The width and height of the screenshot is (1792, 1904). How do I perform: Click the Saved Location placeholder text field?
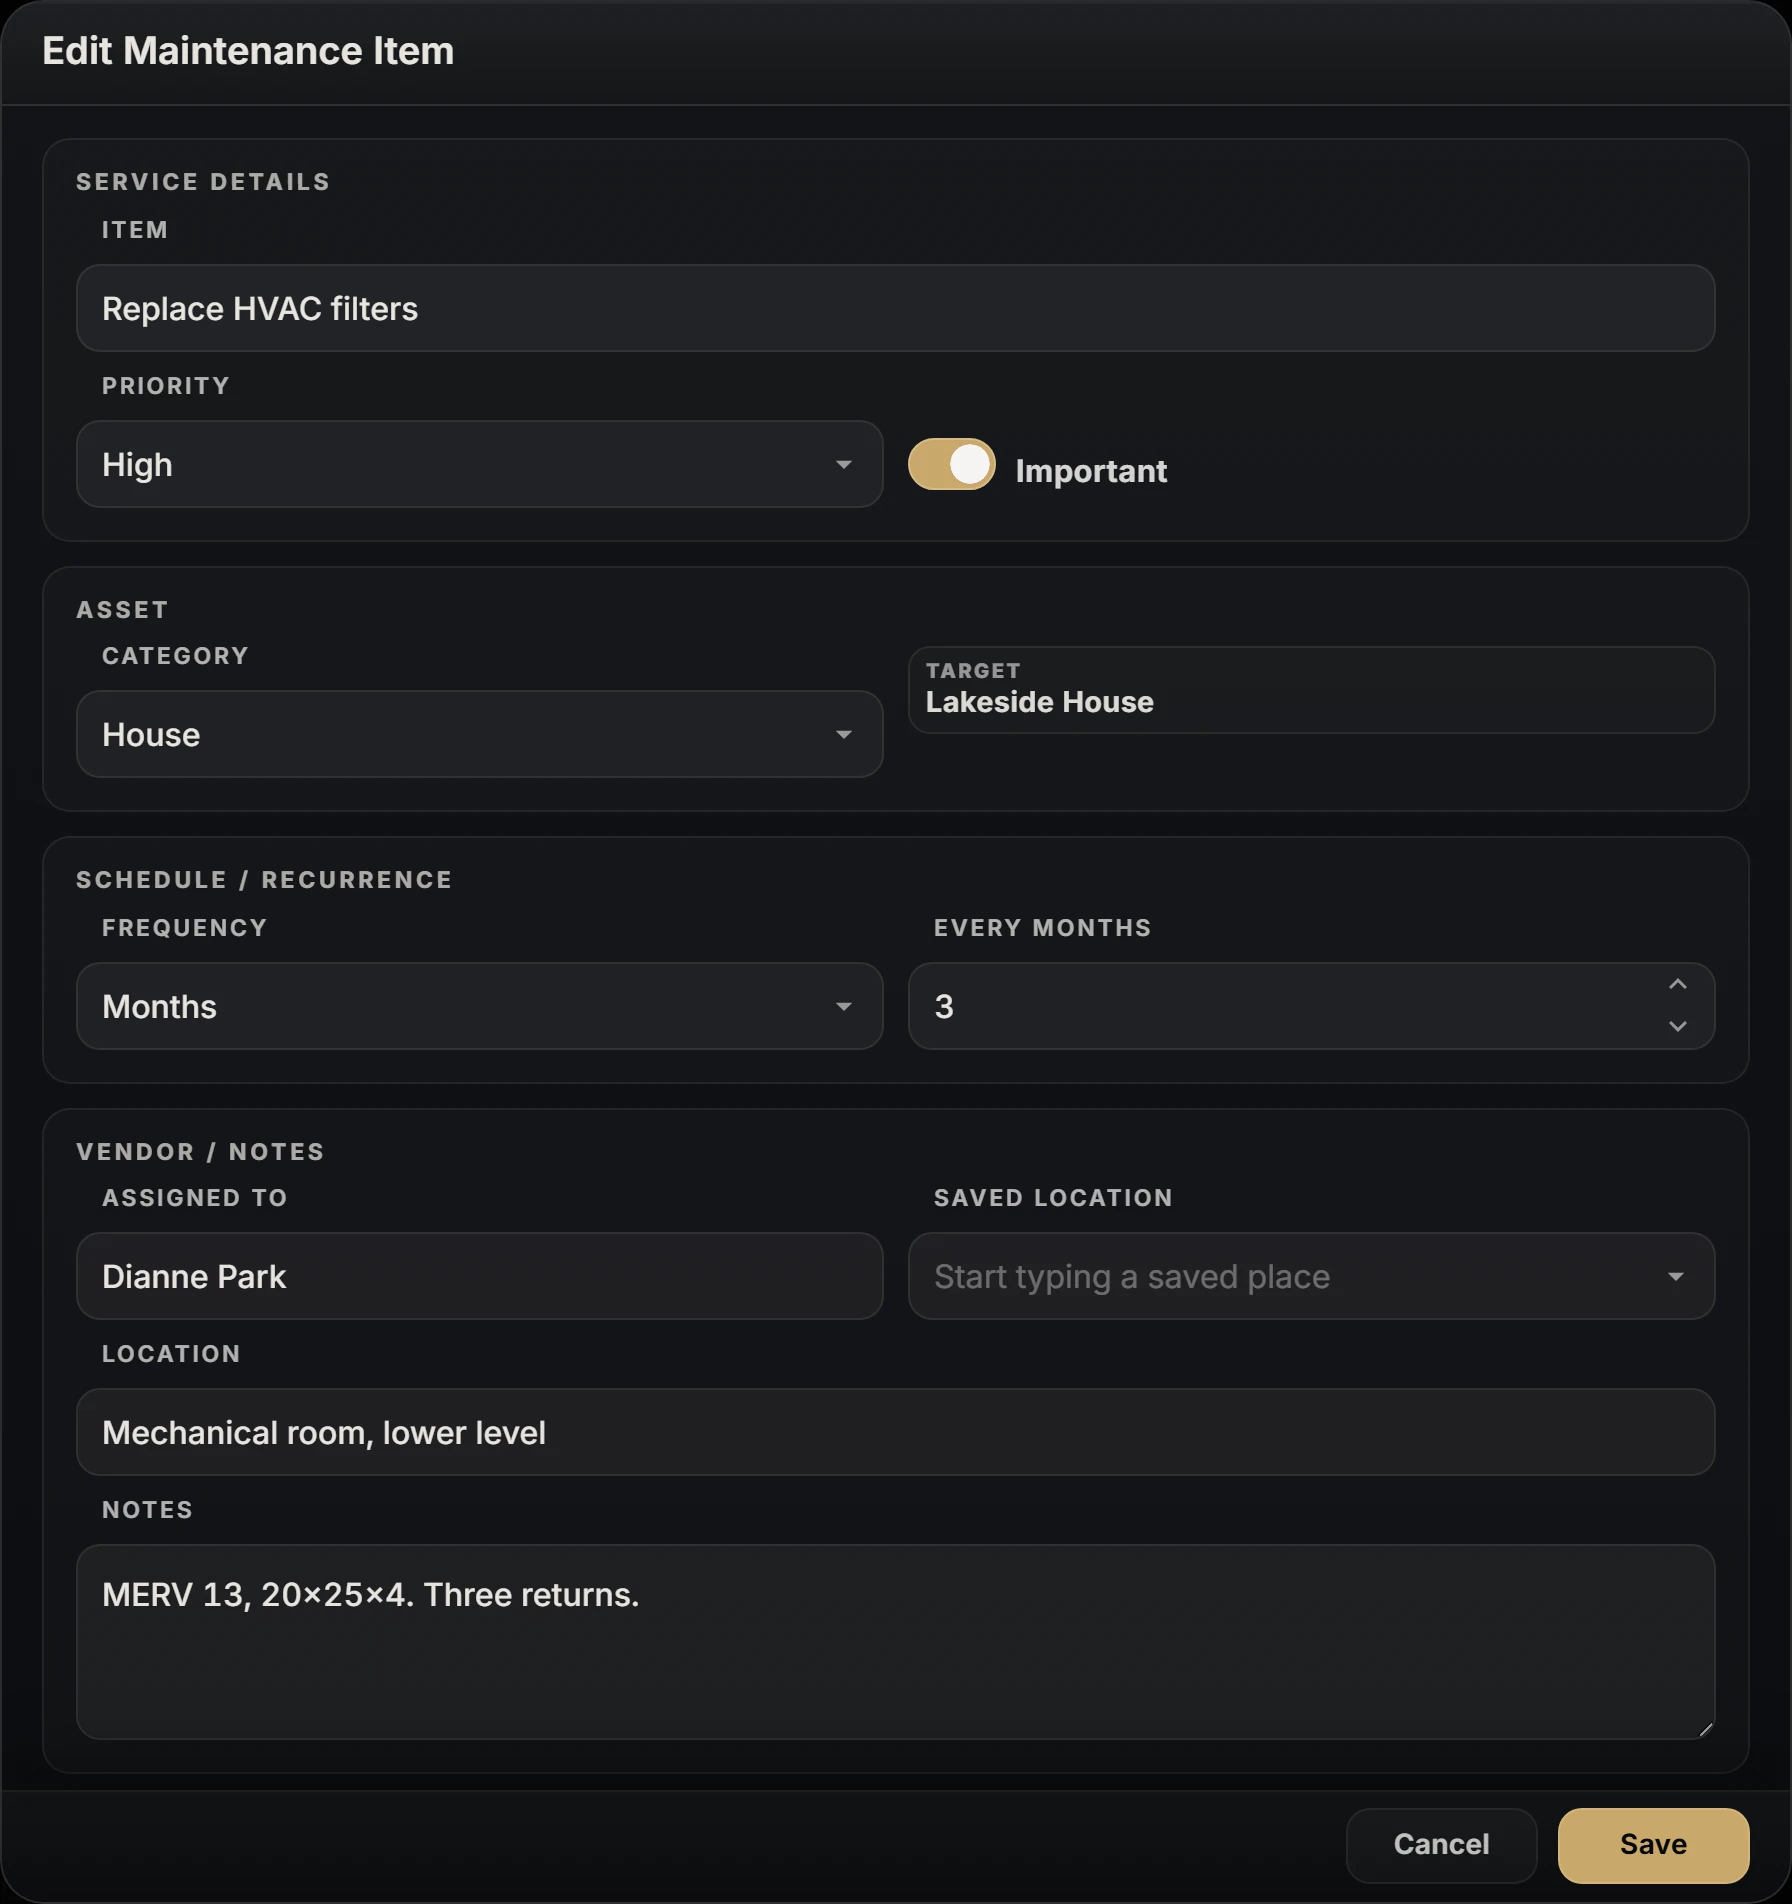pyautogui.click(x=1285, y=1276)
